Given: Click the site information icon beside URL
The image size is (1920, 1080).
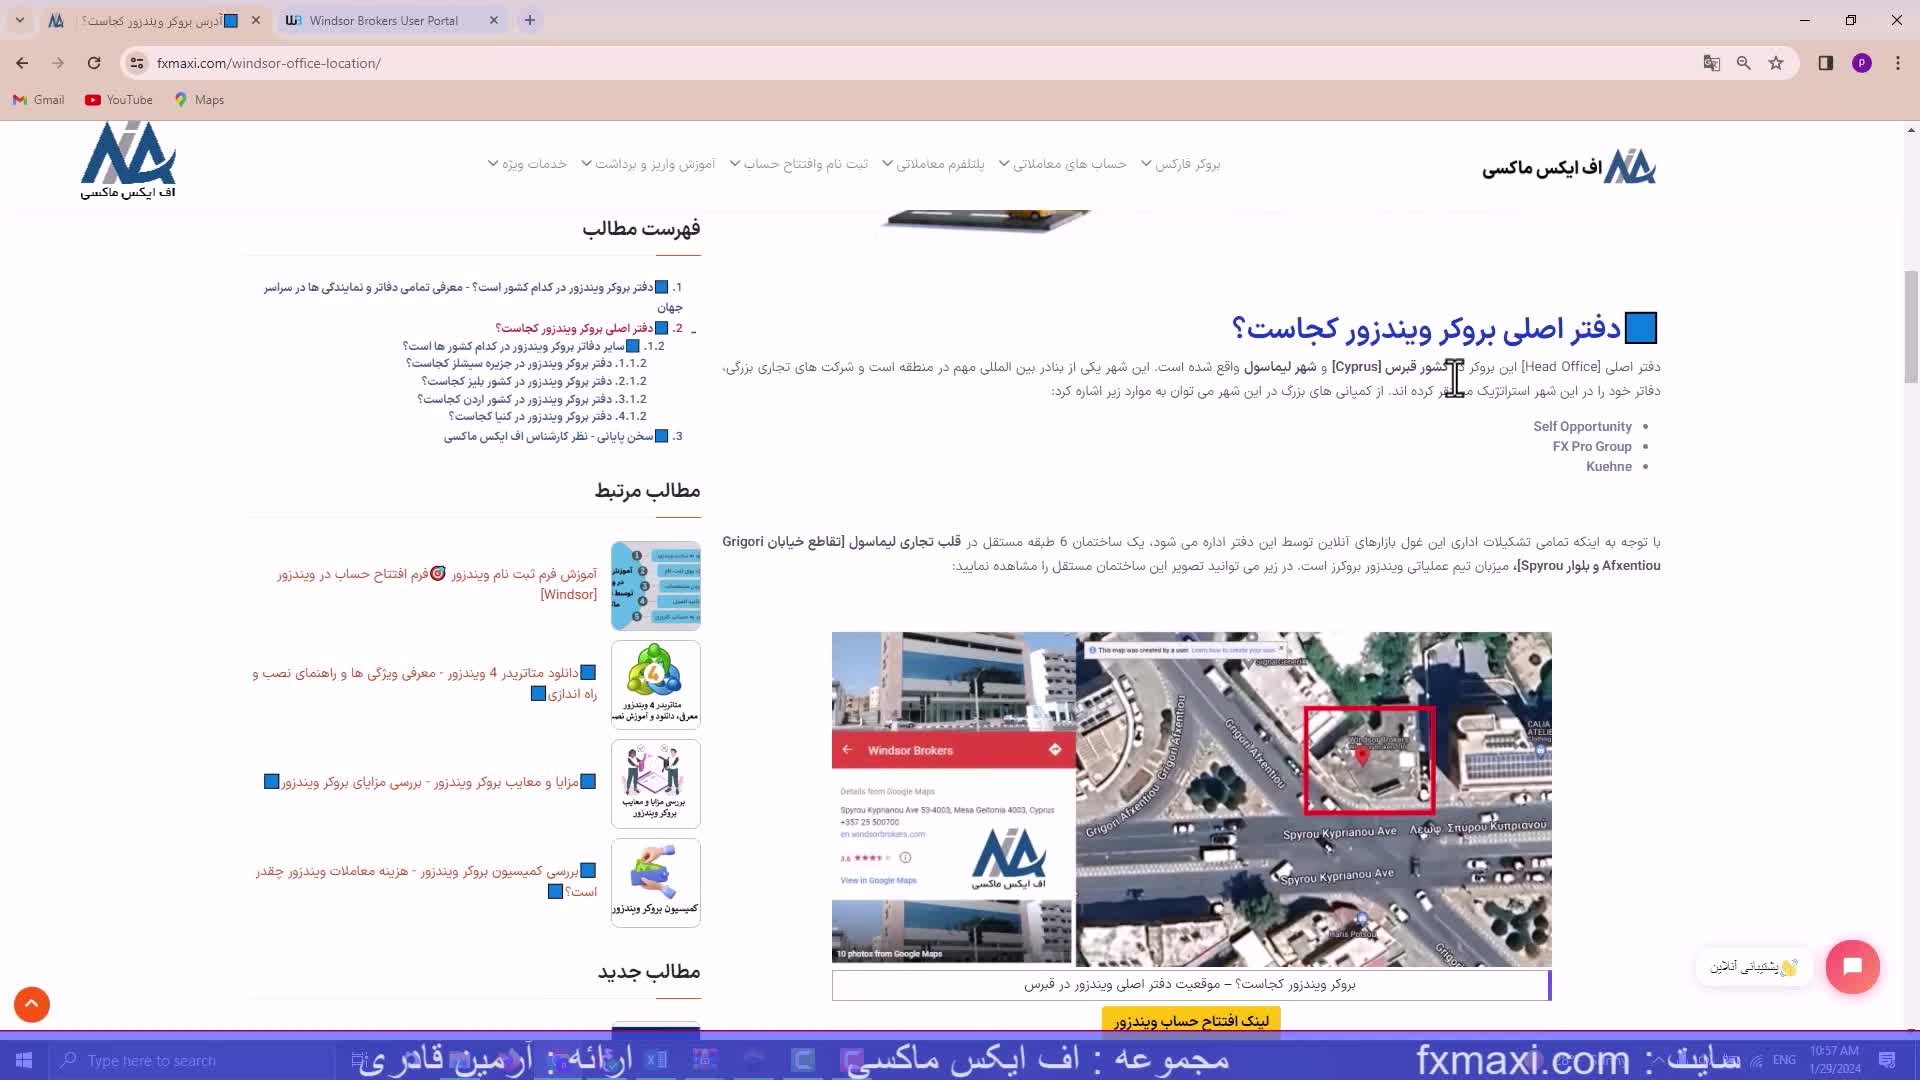Looking at the screenshot, I should 137,63.
